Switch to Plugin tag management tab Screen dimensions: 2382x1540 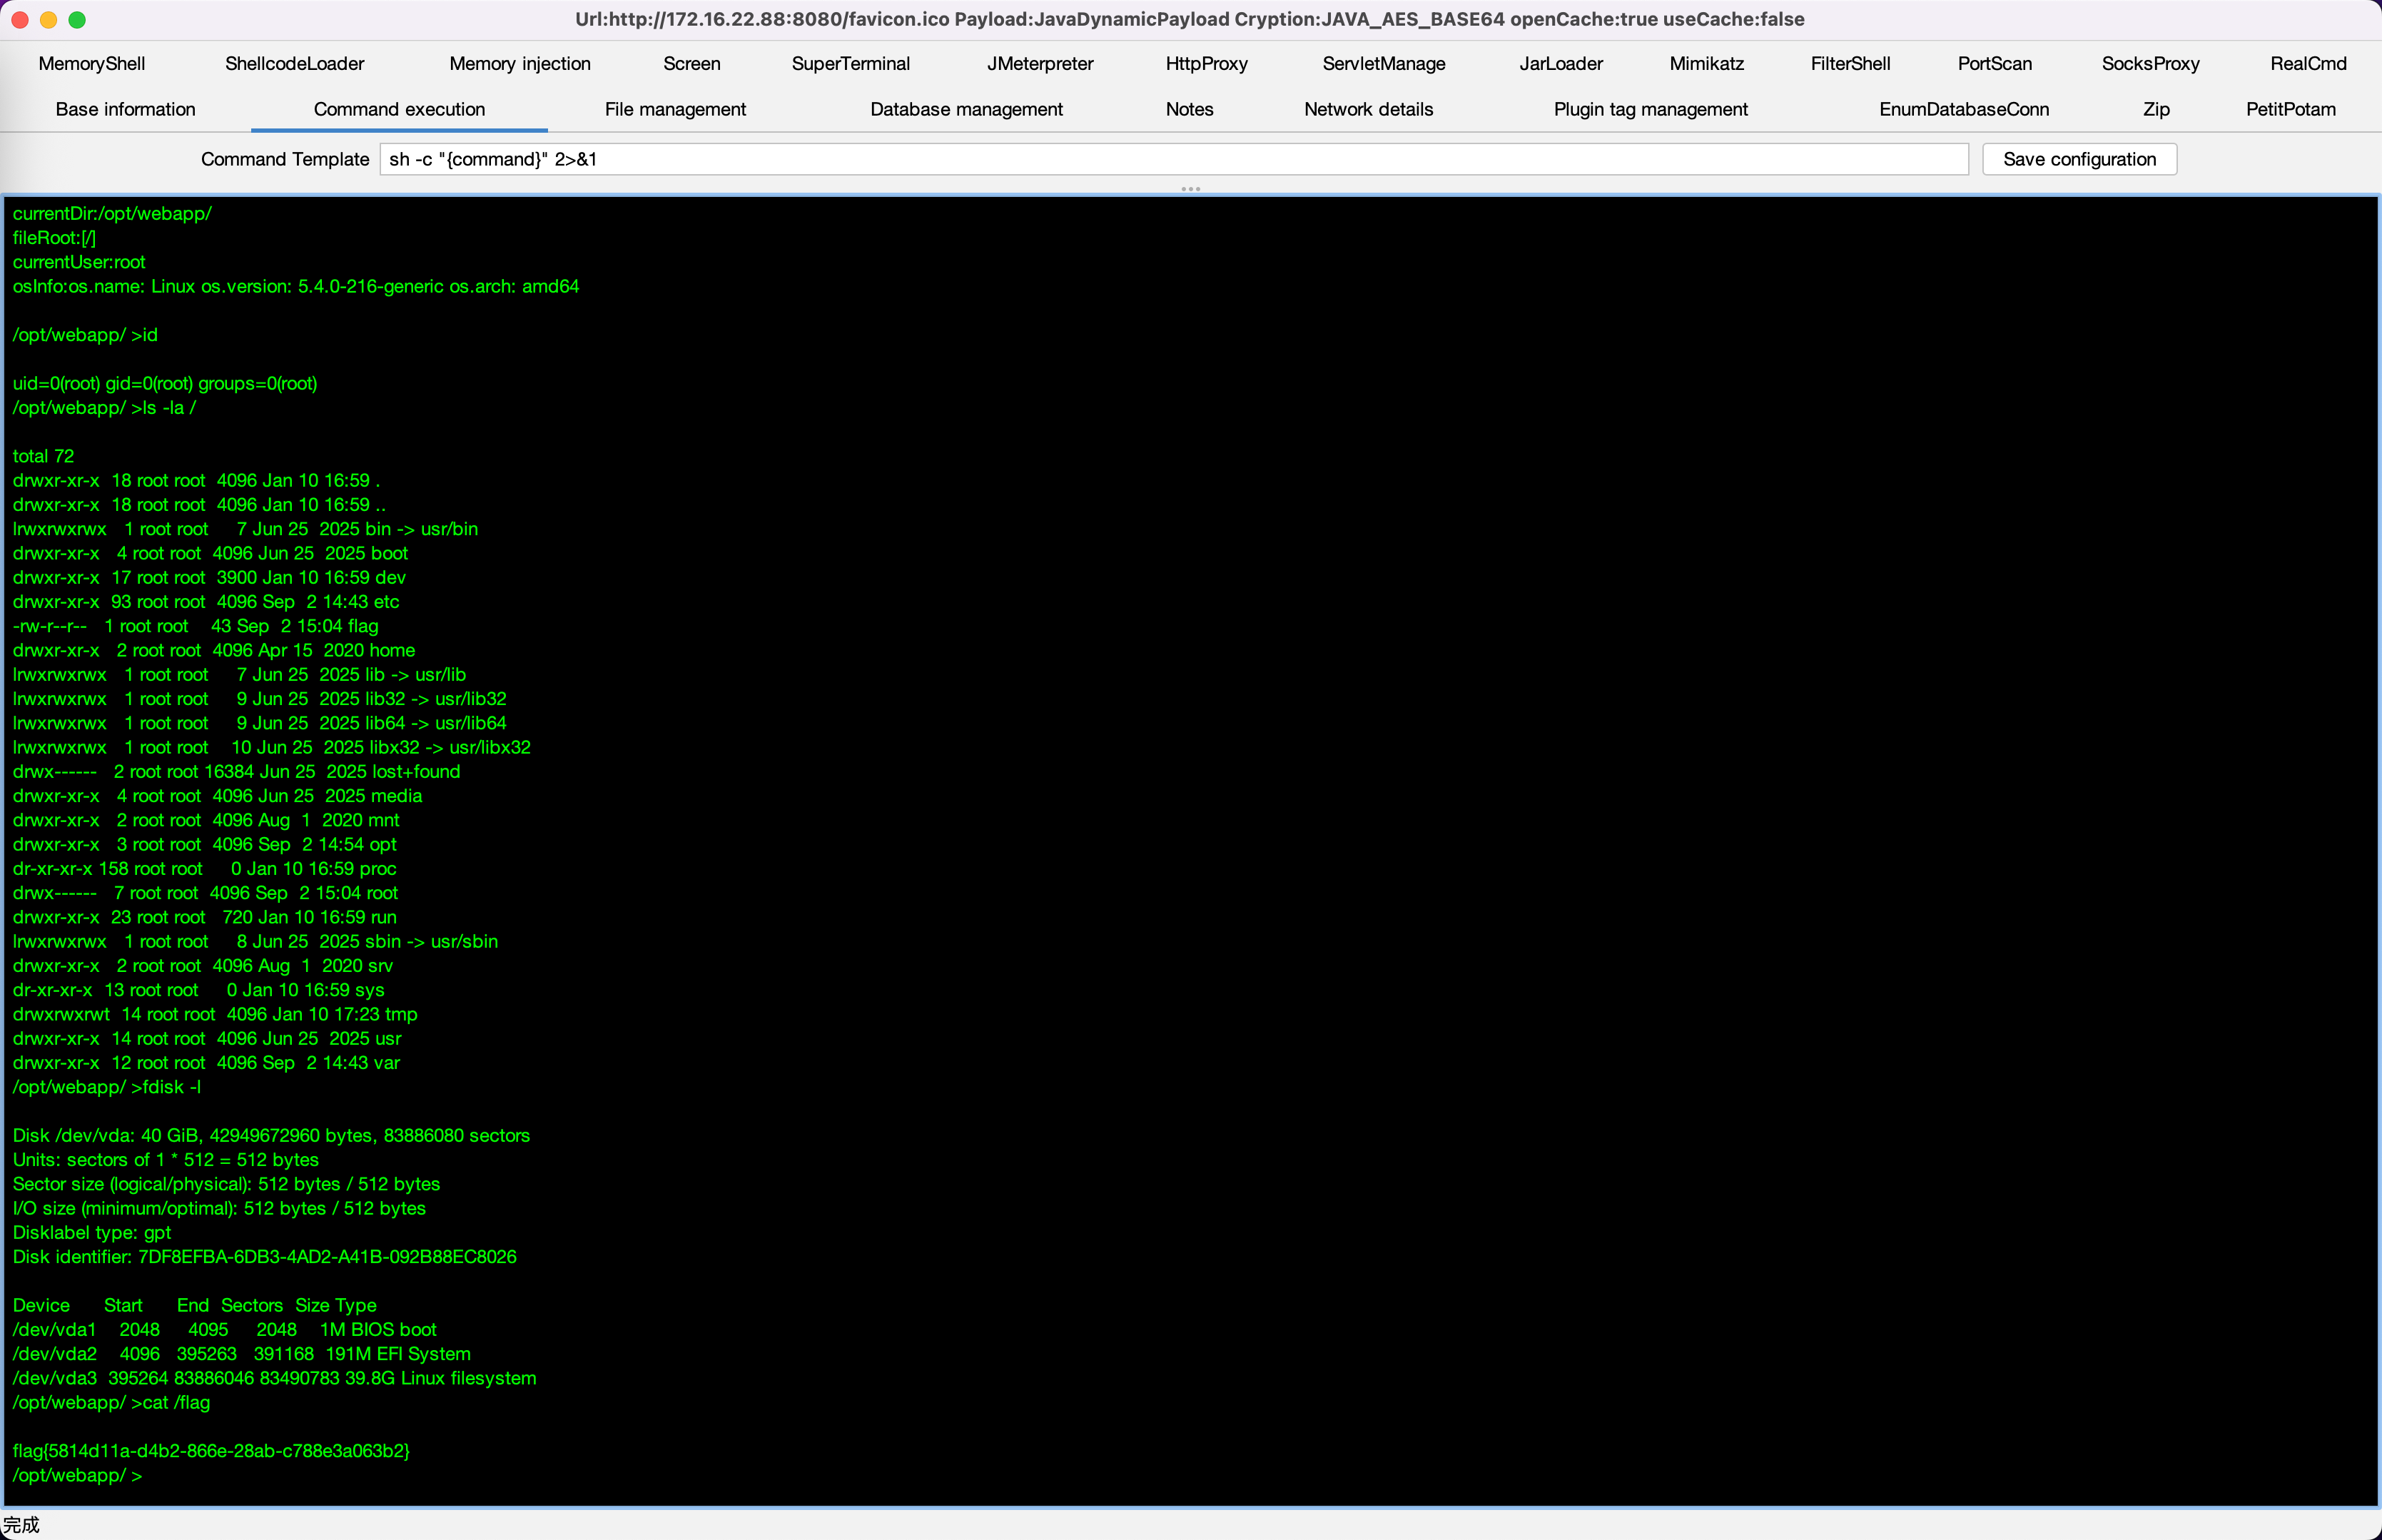tap(1650, 109)
